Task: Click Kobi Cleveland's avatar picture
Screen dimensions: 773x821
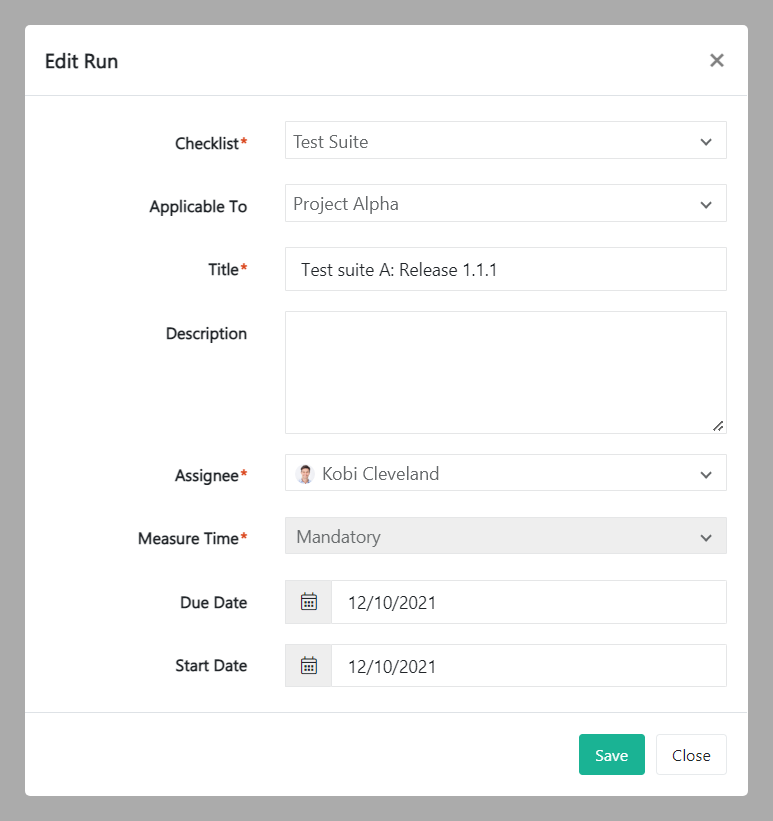Action: [306, 474]
